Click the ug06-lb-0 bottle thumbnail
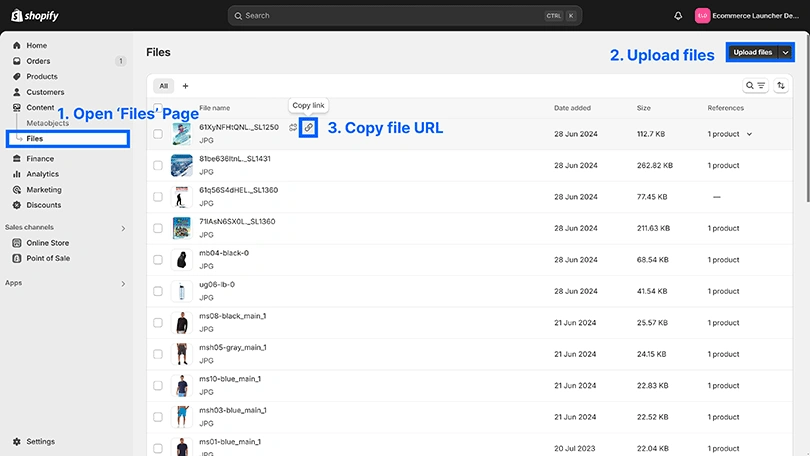Viewport: 810px width, 456px height. point(181,291)
